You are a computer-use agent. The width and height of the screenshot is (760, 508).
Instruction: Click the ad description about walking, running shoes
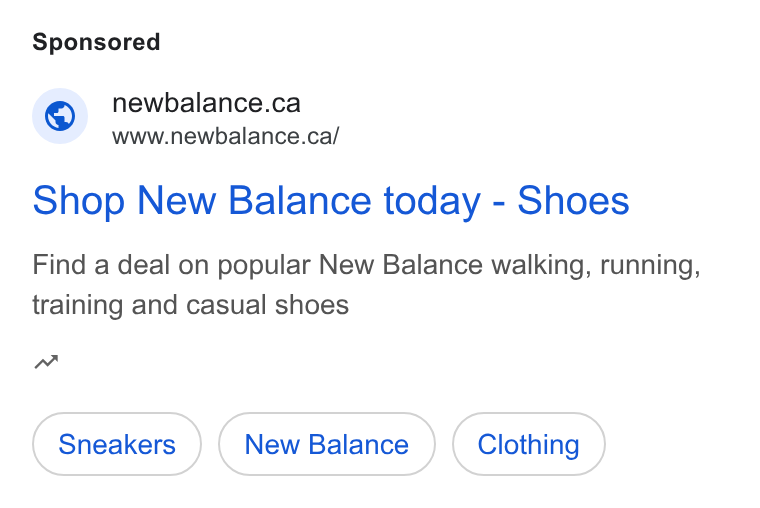pos(366,285)
